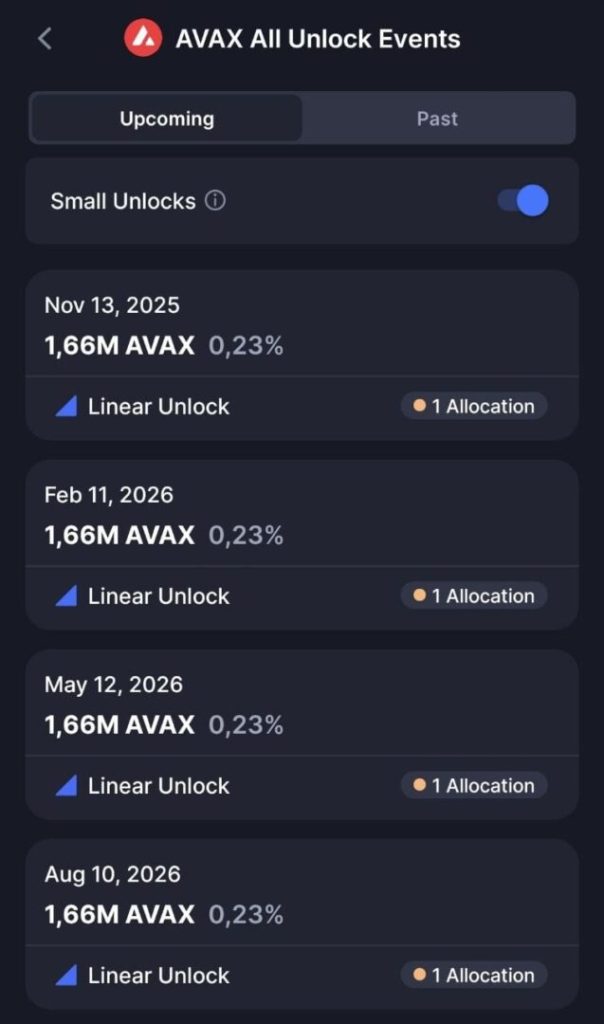Image resolution: width=604 pixels, height=1024 pixels.
Task: Select the Upcoming tab
Action: point(167,119)
